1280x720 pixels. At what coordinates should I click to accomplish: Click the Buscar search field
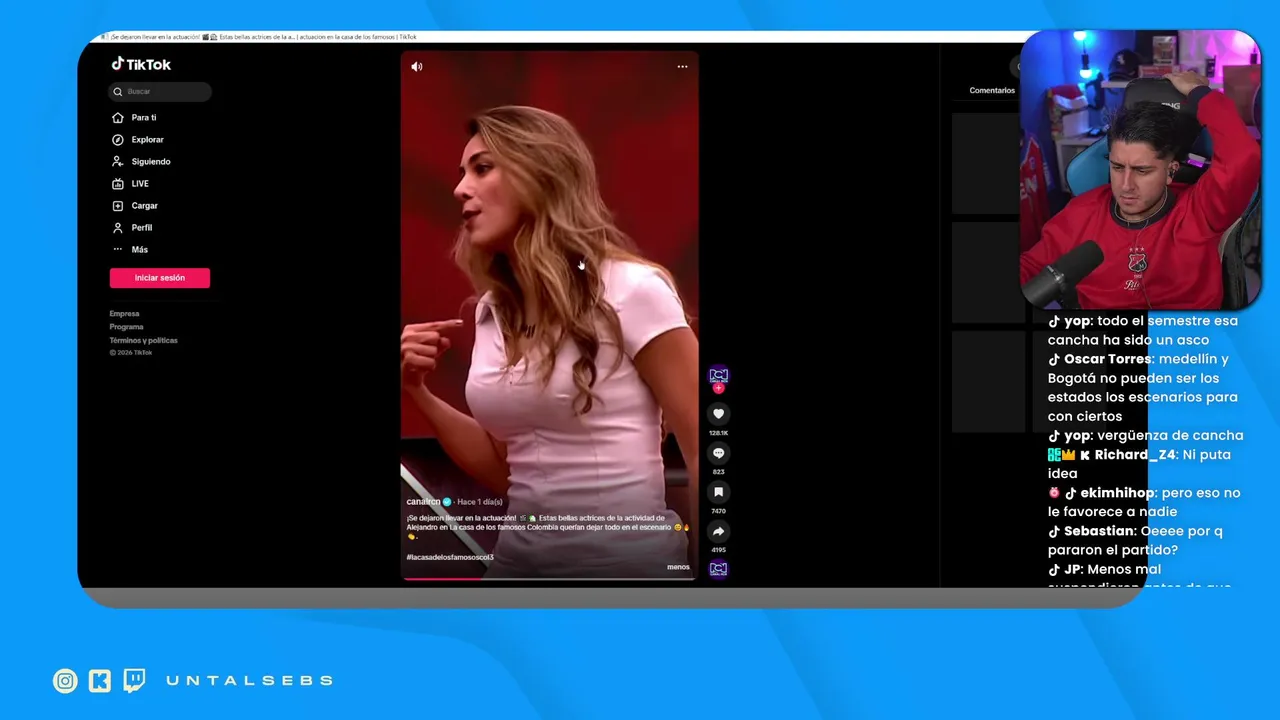160,92
